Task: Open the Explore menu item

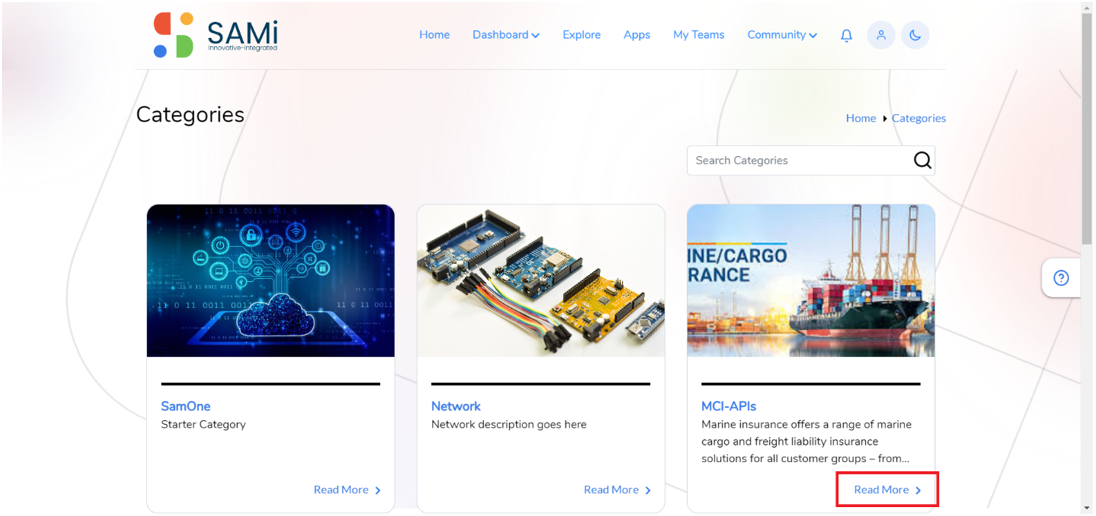Action: [582, 35]
